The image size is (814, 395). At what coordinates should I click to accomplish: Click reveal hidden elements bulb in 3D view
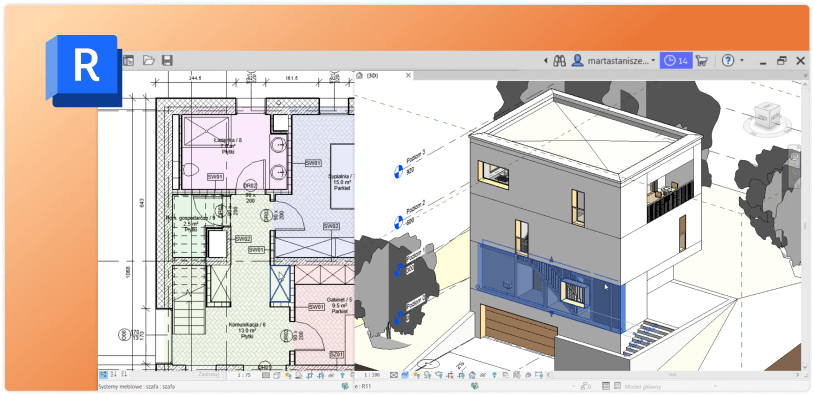(494, 375)
